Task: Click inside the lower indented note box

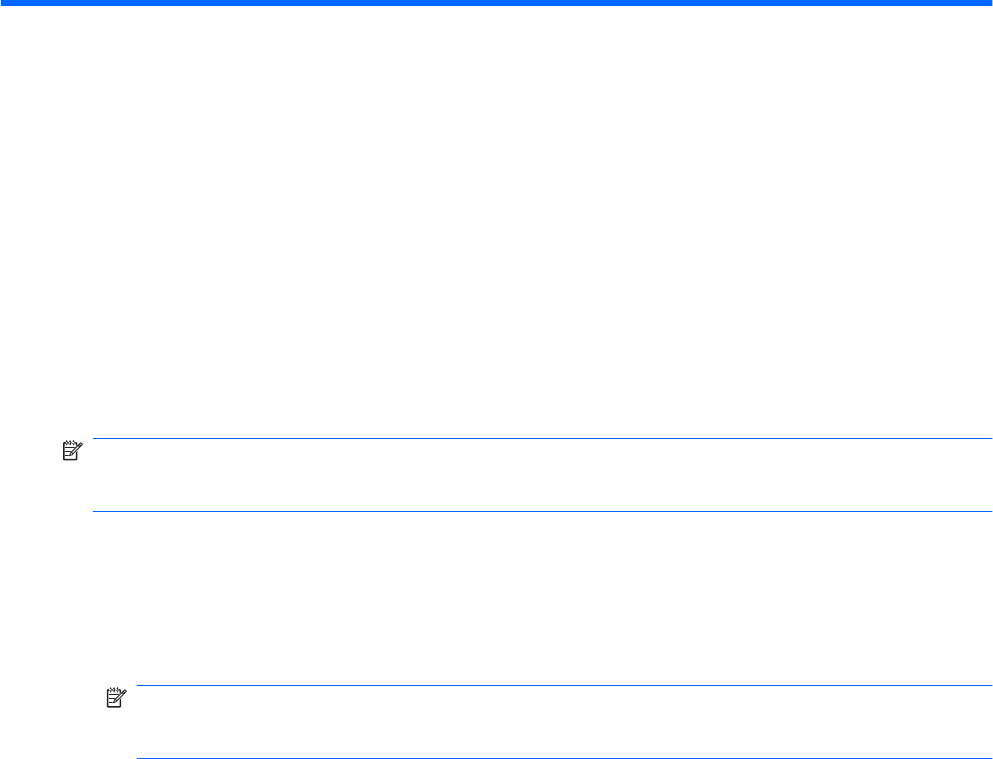Action: point(560,722)
